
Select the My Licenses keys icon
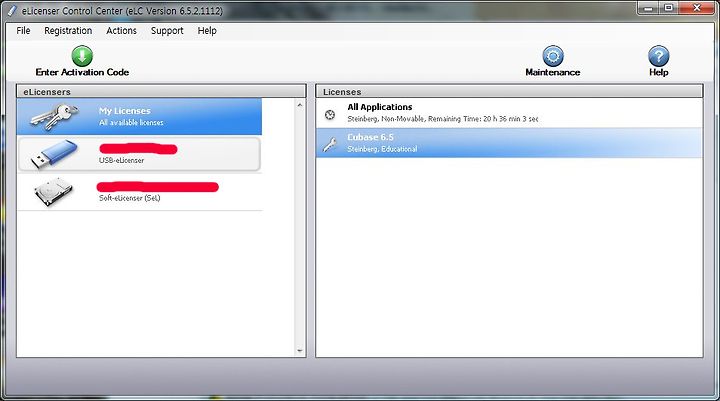coord(53,116)
